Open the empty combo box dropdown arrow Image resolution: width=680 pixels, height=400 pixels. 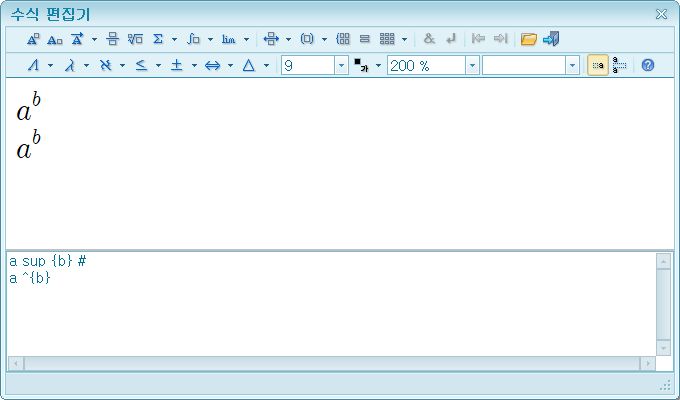[572, 66]
